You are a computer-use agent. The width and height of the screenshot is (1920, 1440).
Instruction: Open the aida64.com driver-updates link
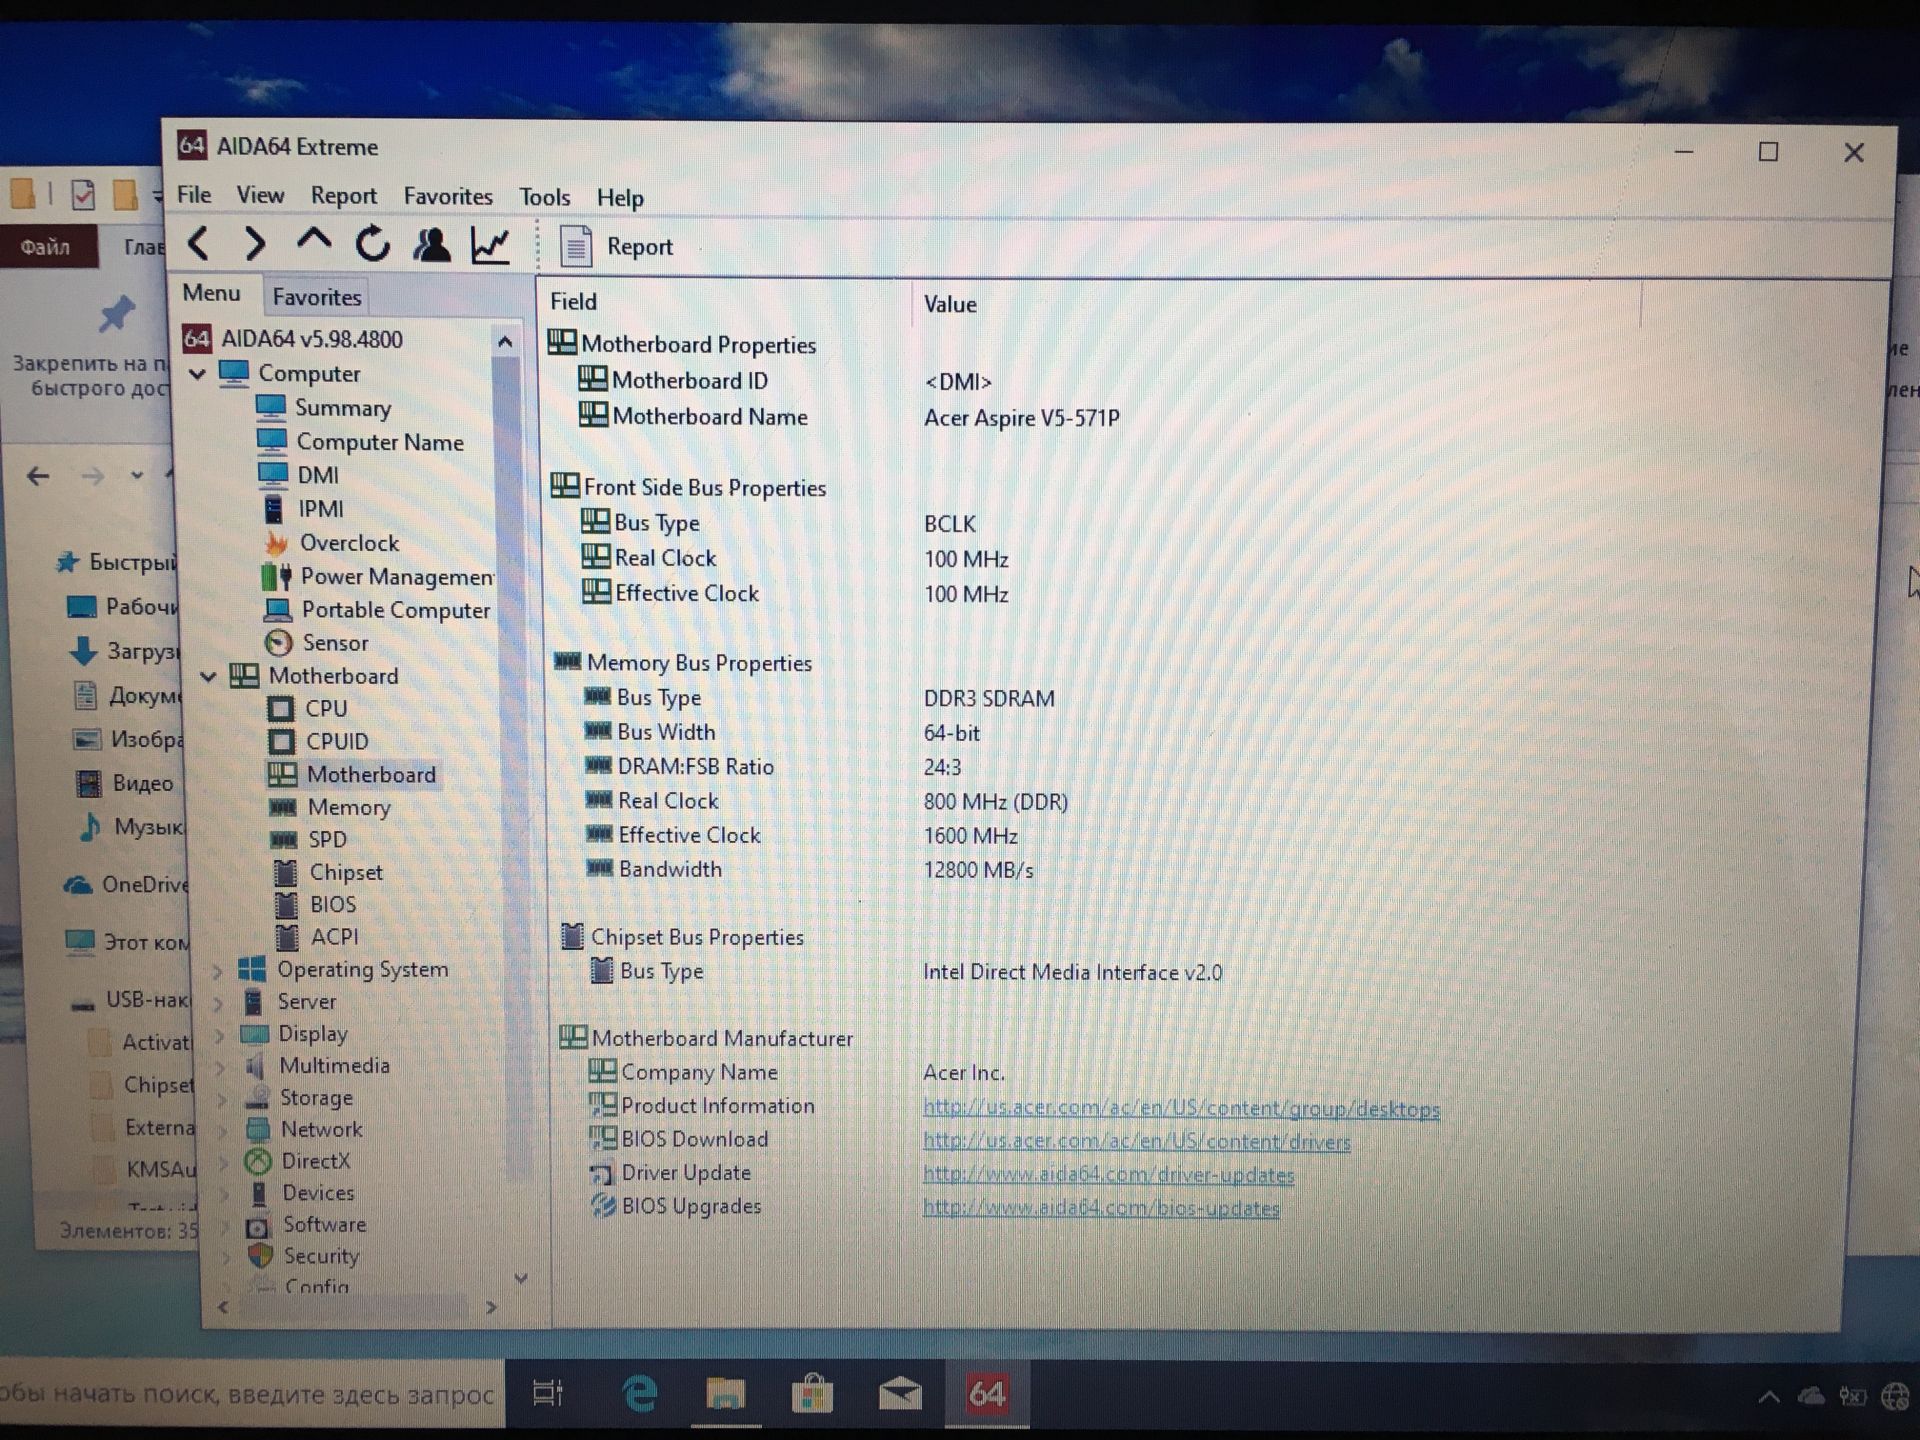click(x=1108, y=1175)
